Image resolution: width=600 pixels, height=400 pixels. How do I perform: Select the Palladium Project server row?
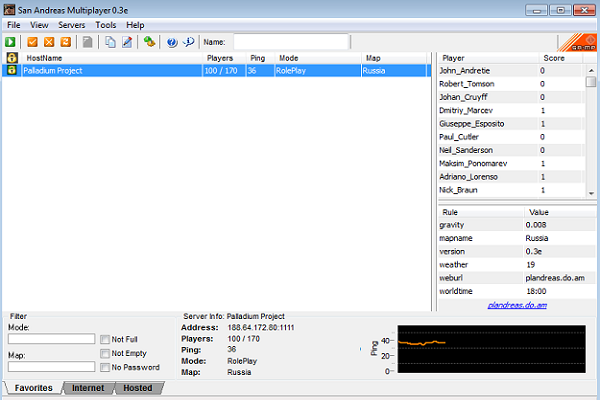(x=216, y=70)
